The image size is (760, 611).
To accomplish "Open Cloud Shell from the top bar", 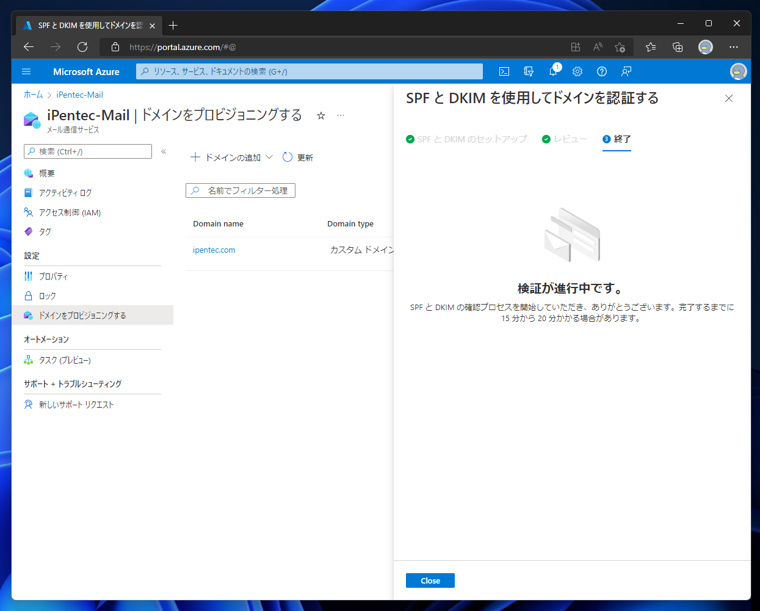I will [x=504, y=72].
